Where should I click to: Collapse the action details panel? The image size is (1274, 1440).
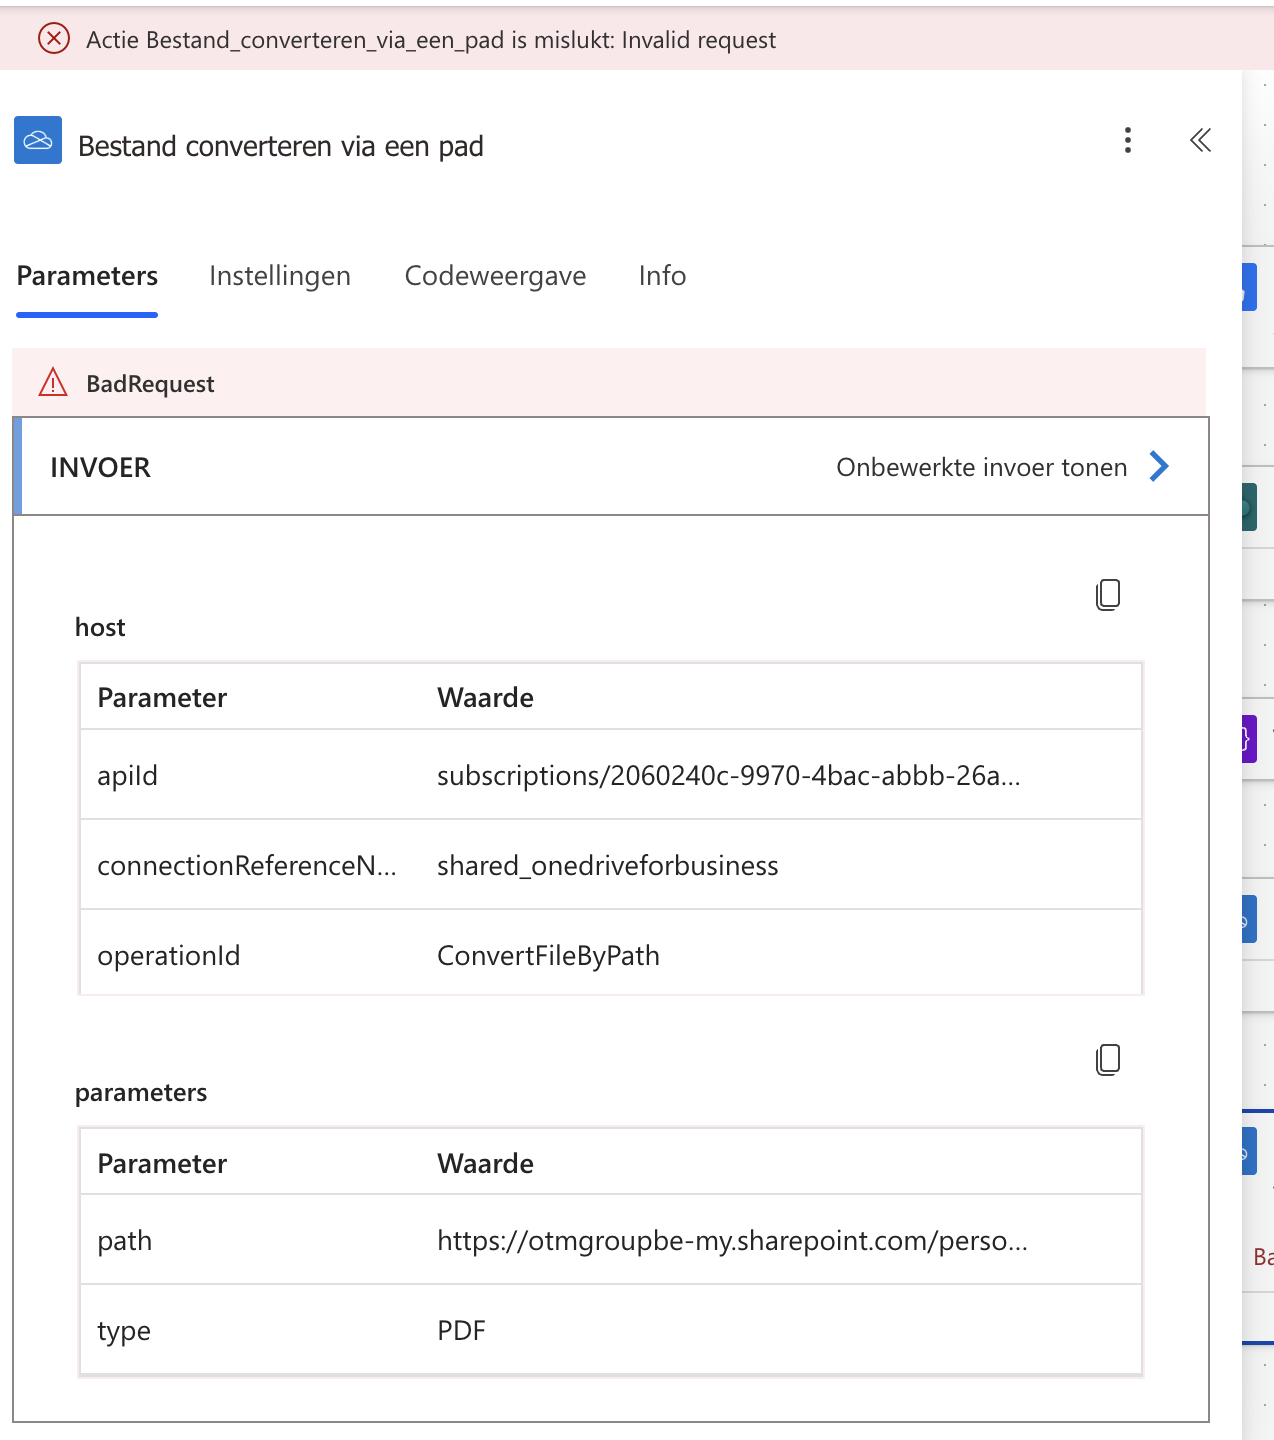click(x=1200, y=140)
